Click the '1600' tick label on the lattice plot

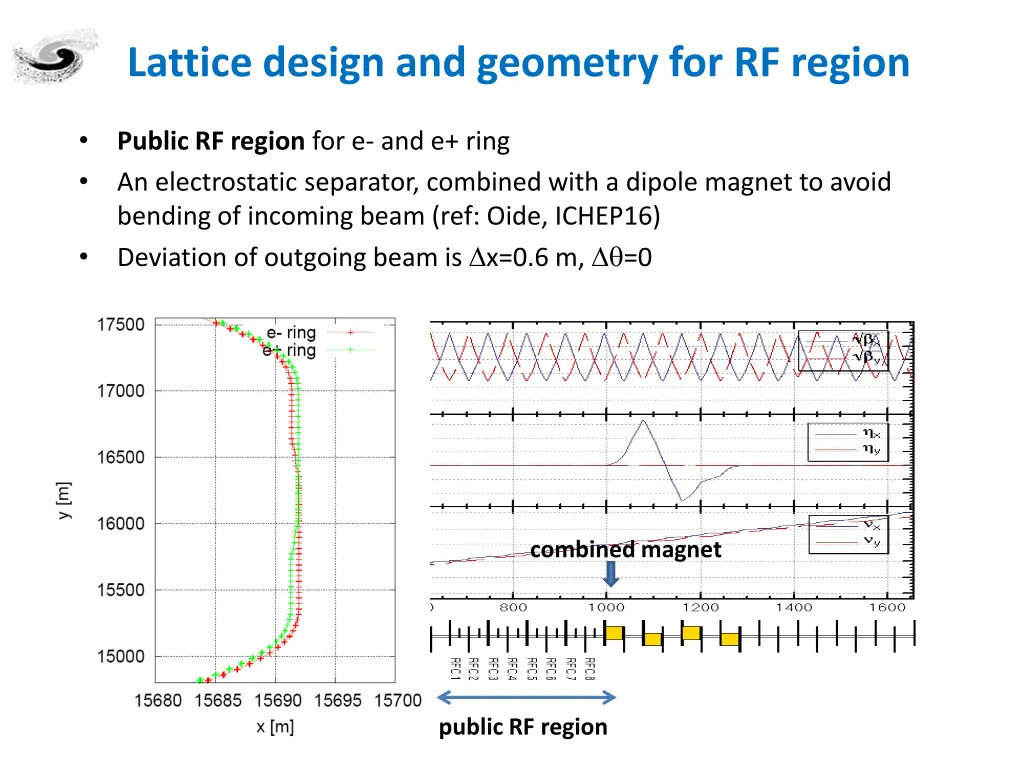click(x=888, y=607)
